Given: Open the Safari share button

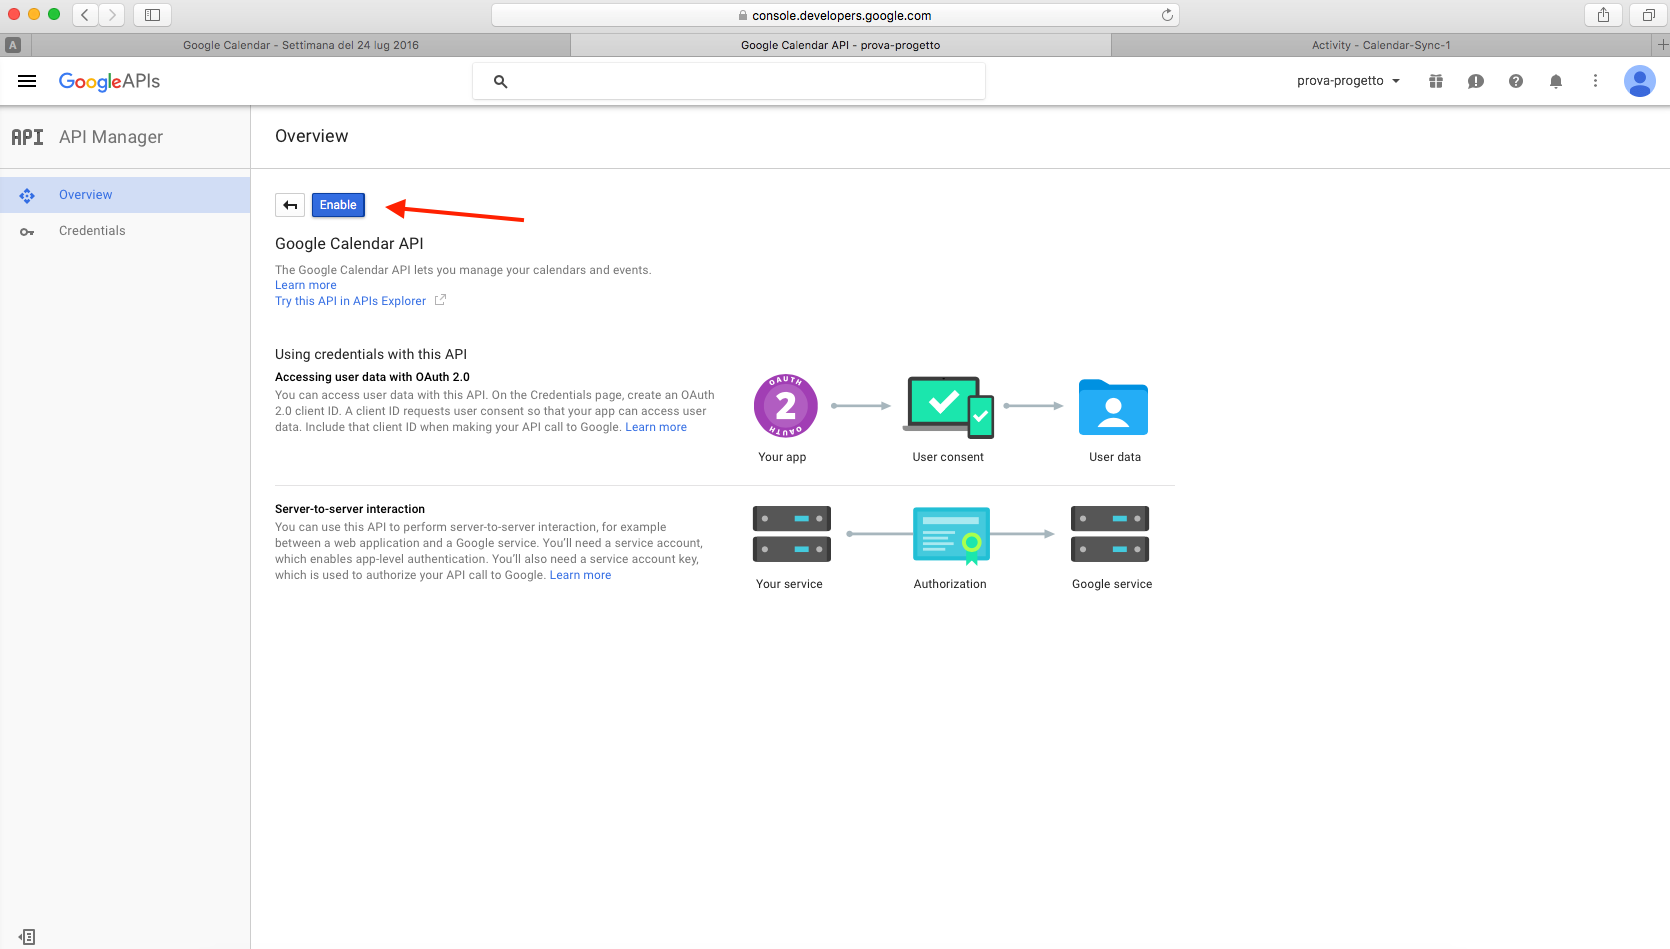Looking at the screenshot, I should (x=1603, y=15).
